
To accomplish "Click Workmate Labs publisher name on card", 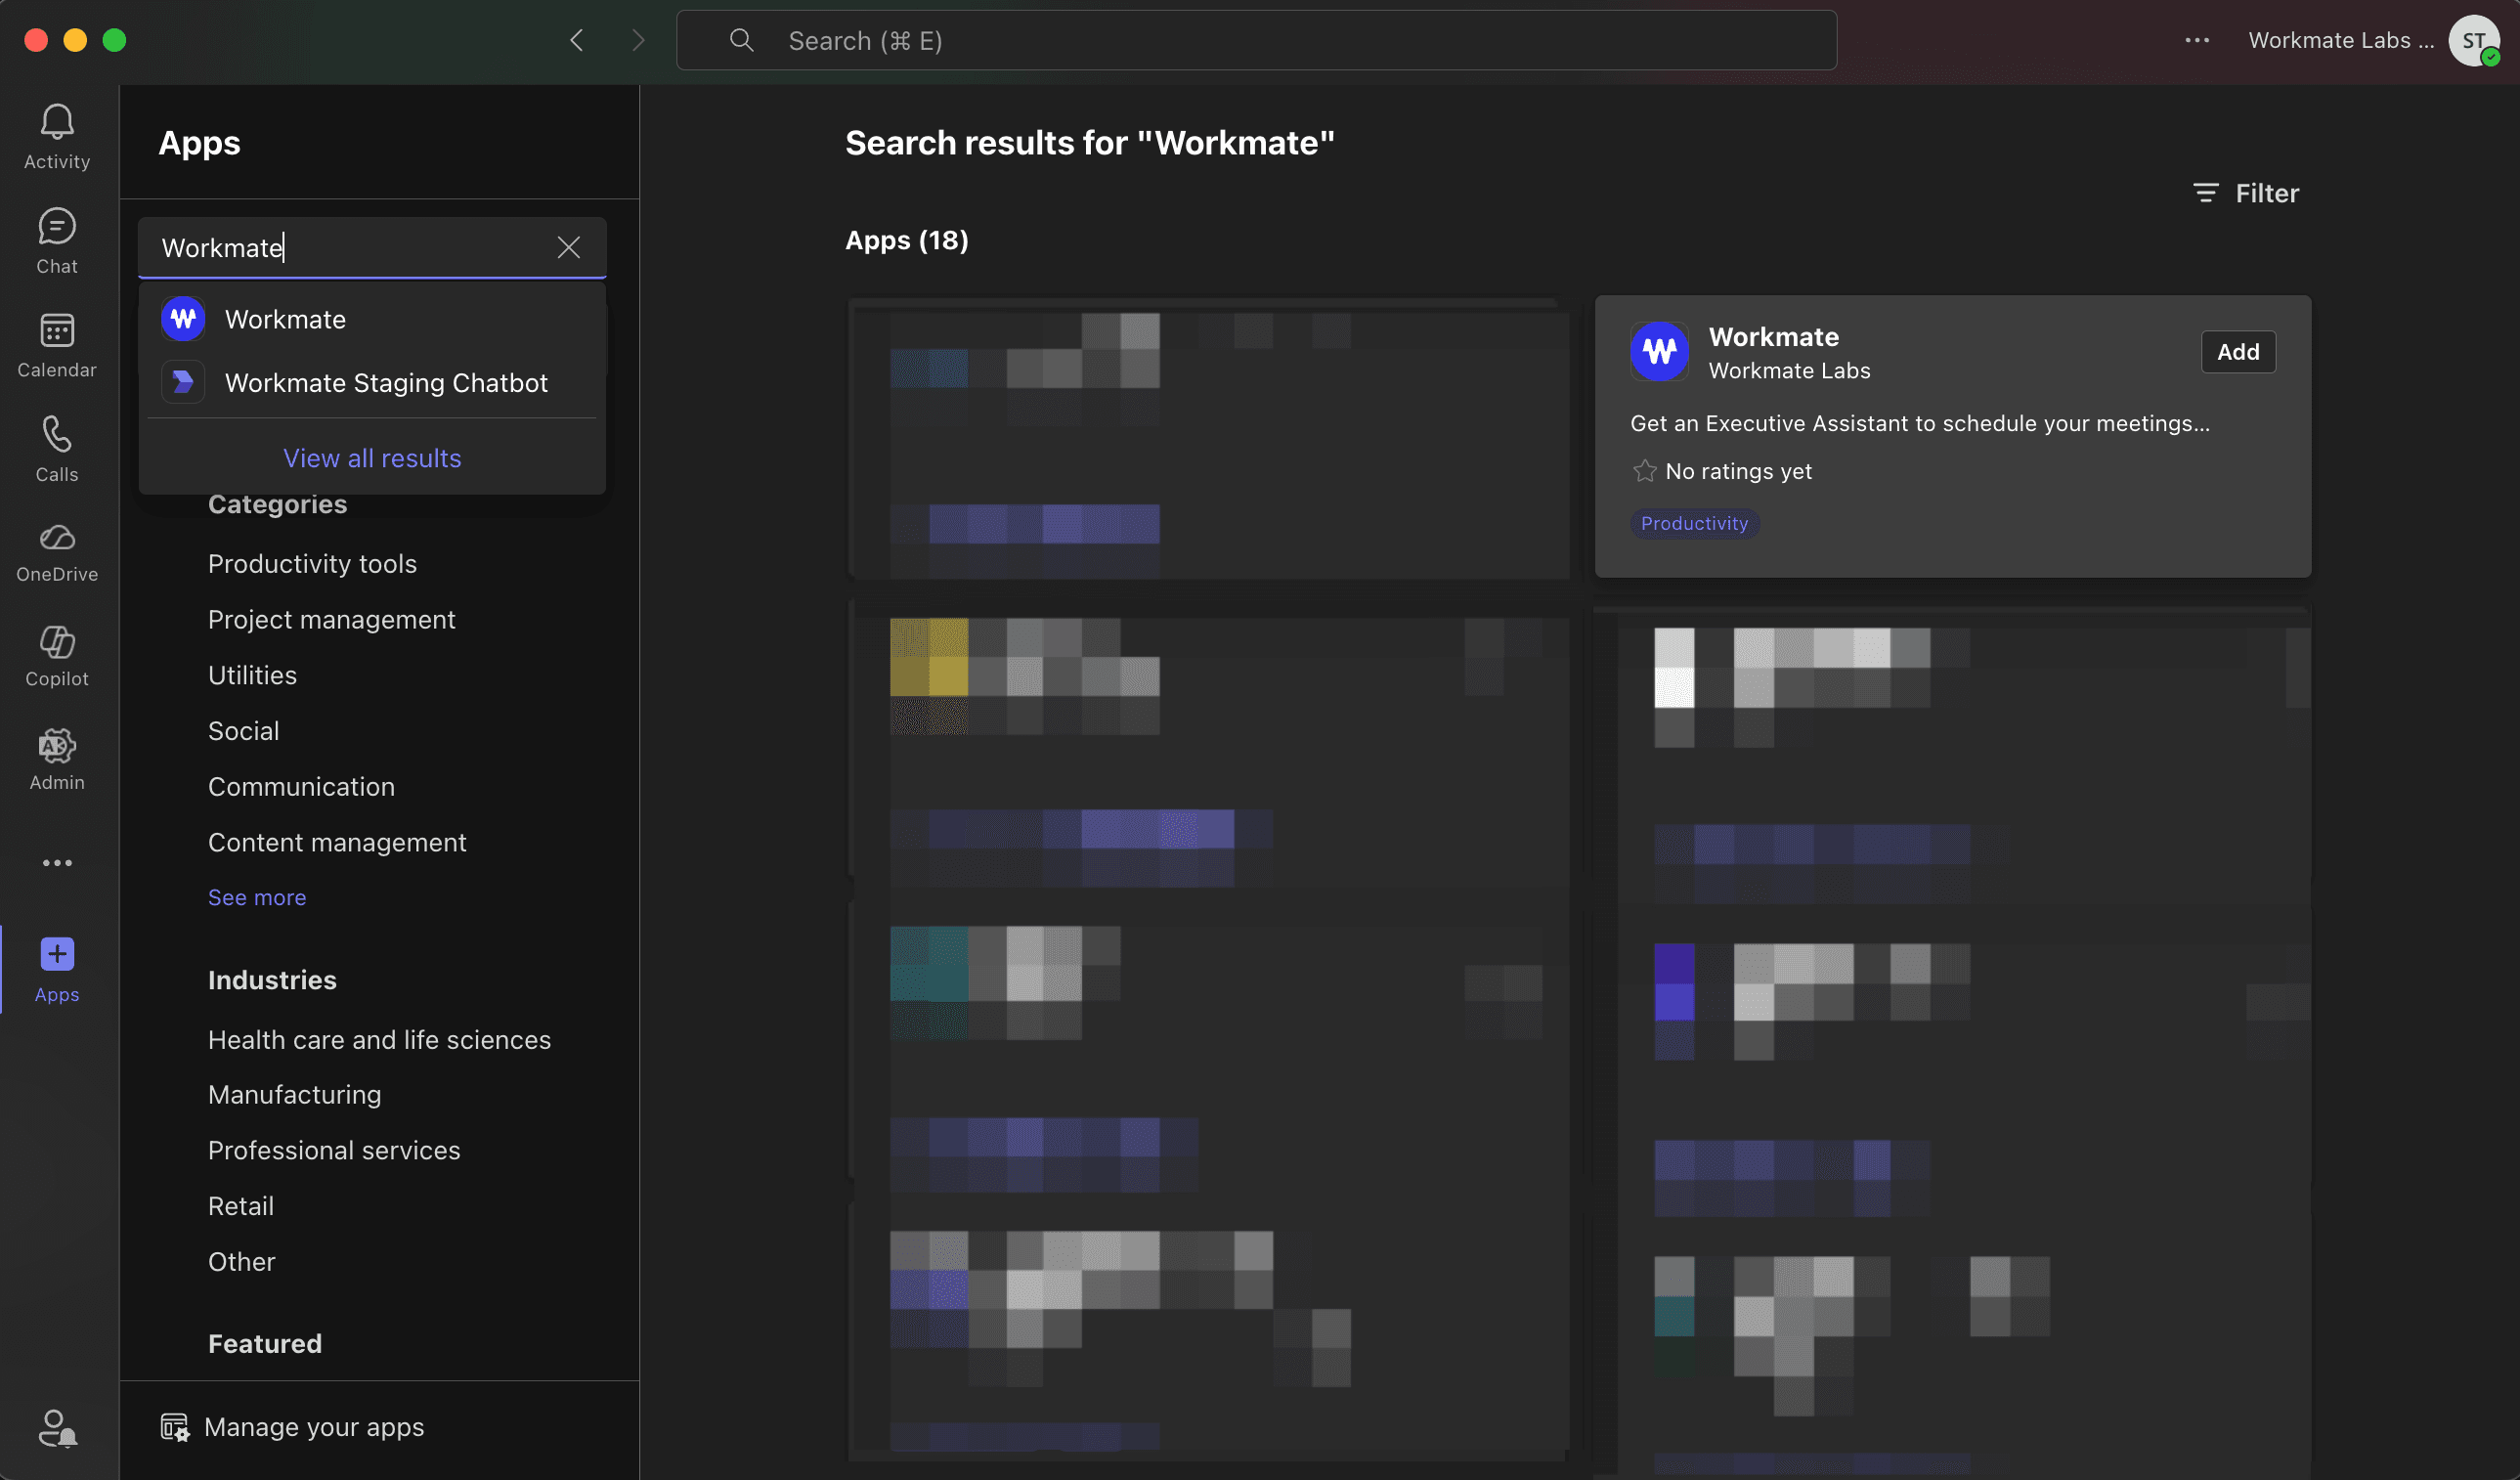I will [1789, 370].
